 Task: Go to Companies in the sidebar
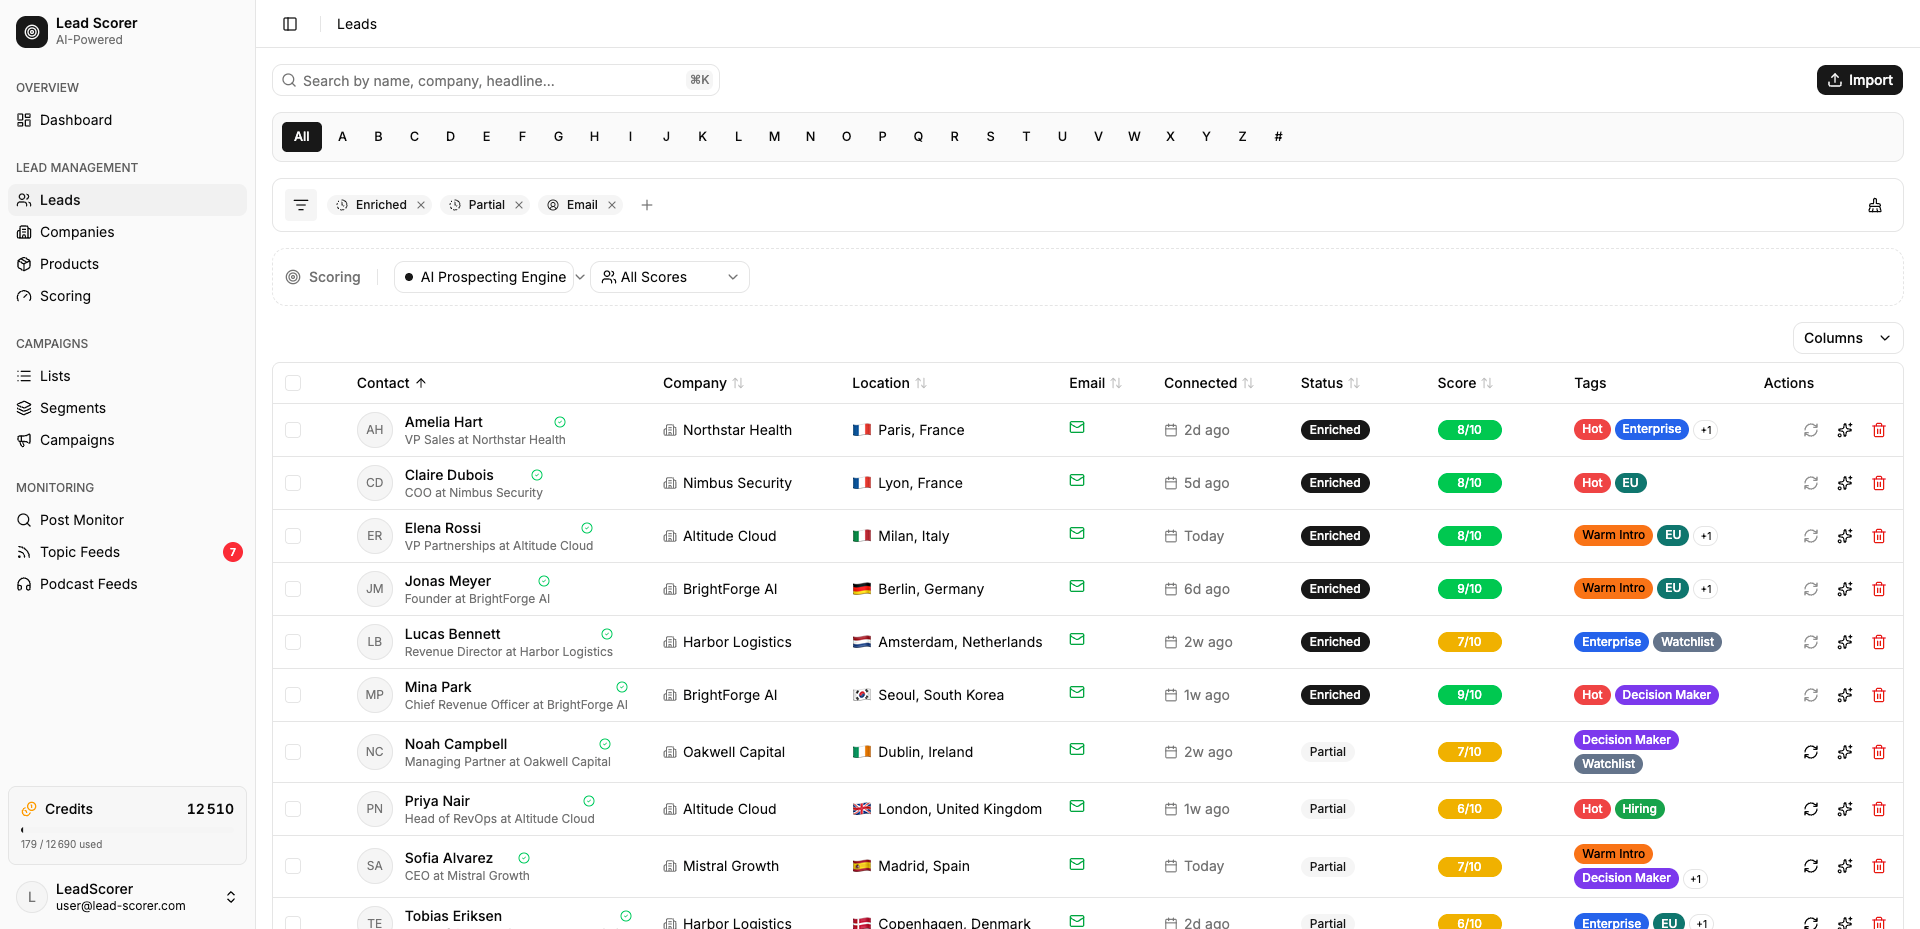[x=77, y=232]
